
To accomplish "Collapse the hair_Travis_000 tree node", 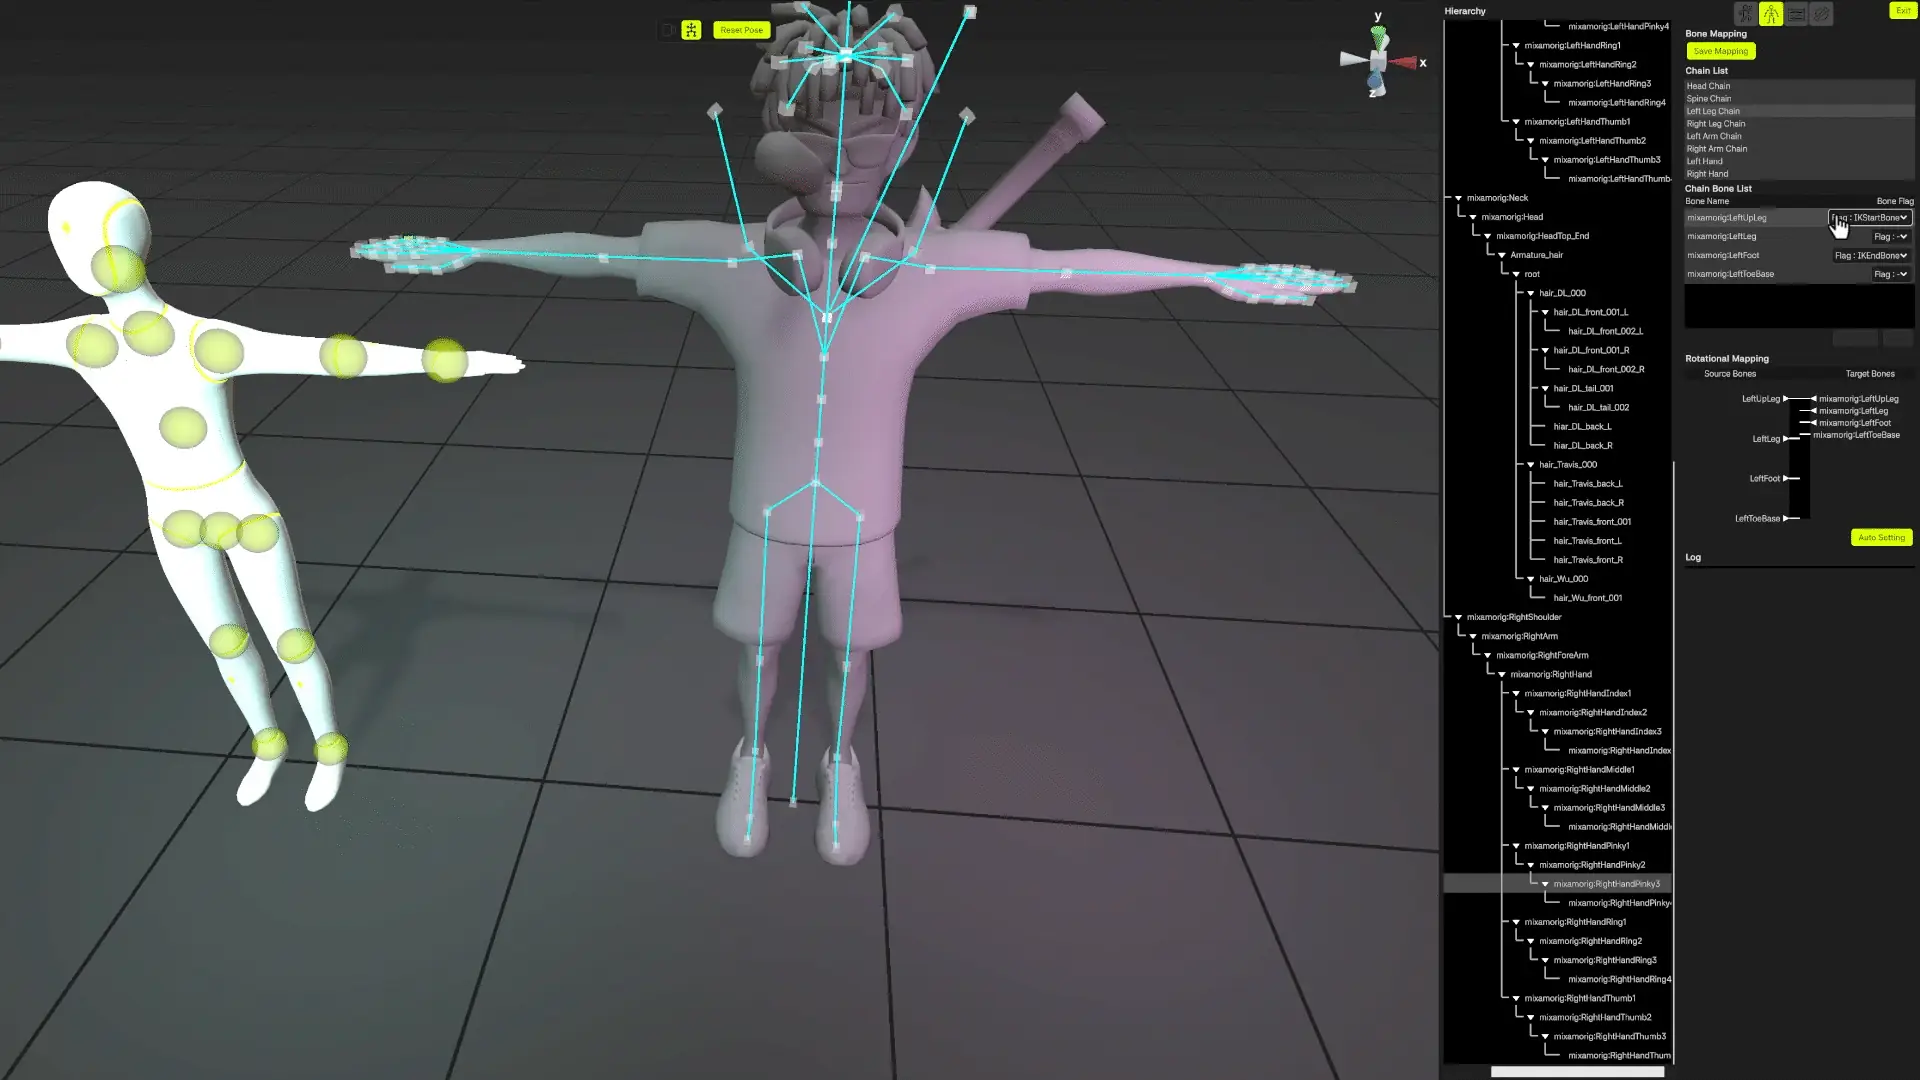I will point(1530,464).
